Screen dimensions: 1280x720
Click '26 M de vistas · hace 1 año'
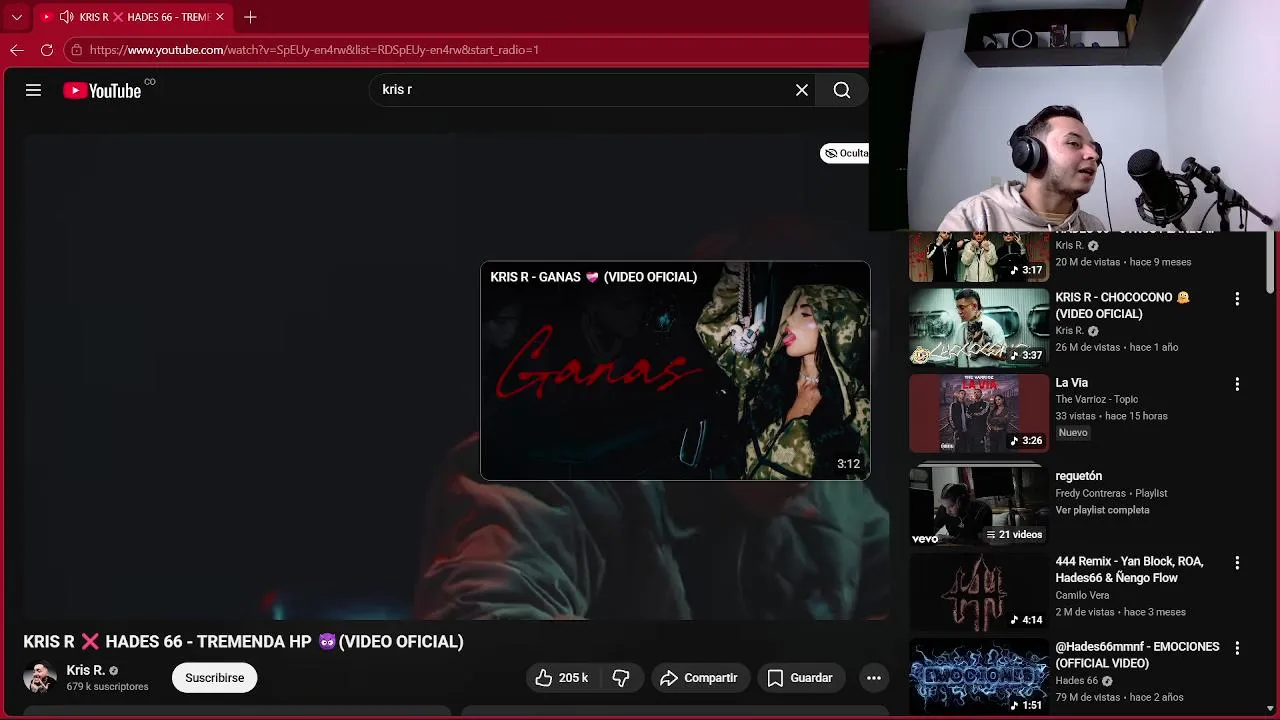point(1117,347)
